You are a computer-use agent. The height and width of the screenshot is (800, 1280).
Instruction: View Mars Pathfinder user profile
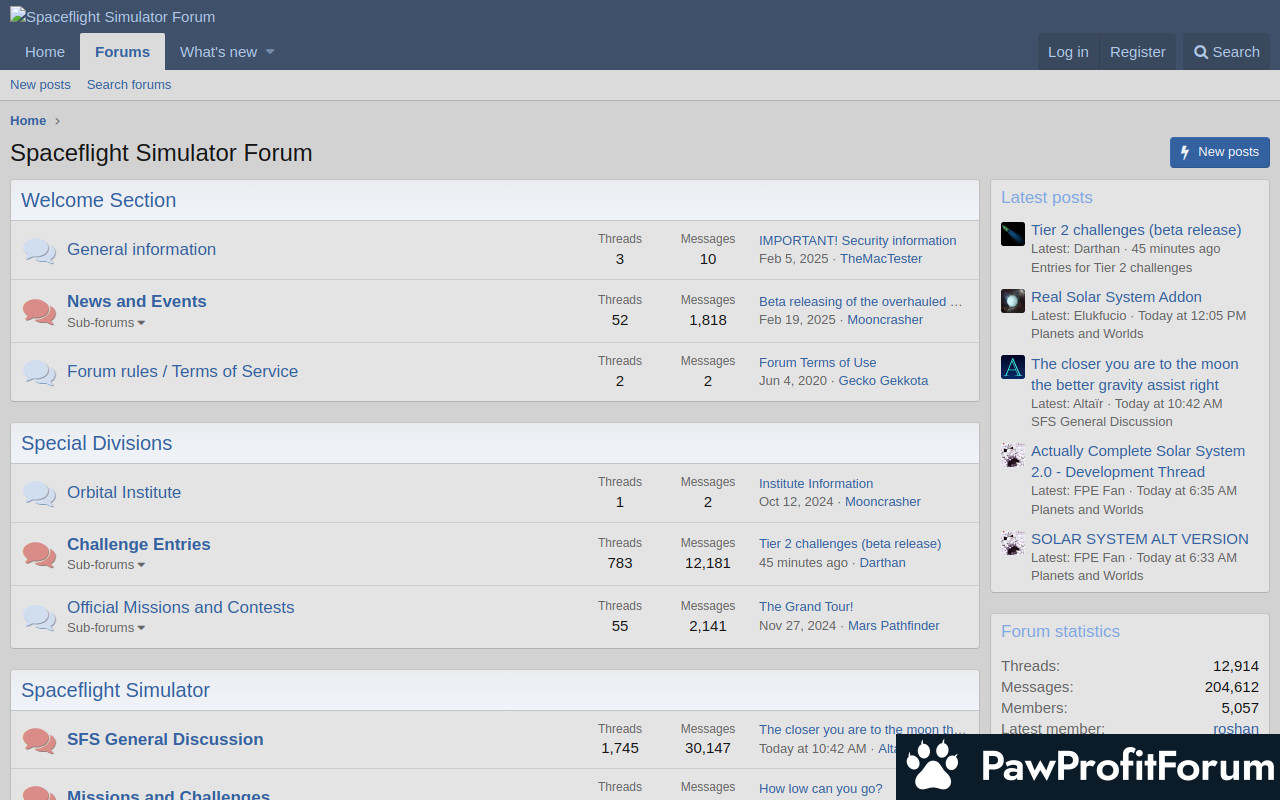(894, 626)
